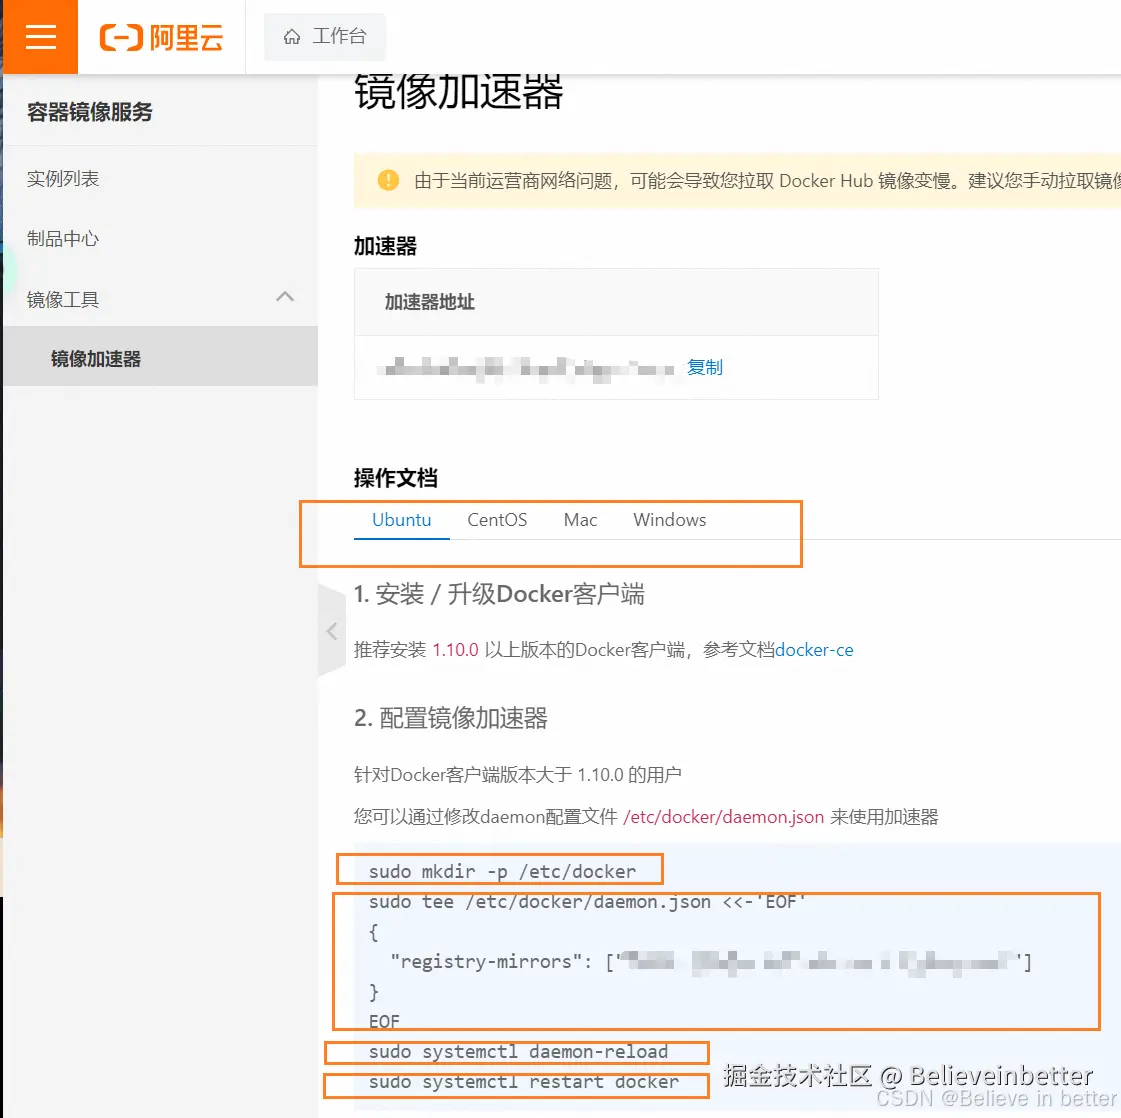
Task: Click the 1.10.0 version number in red
Action: [455, 650]
